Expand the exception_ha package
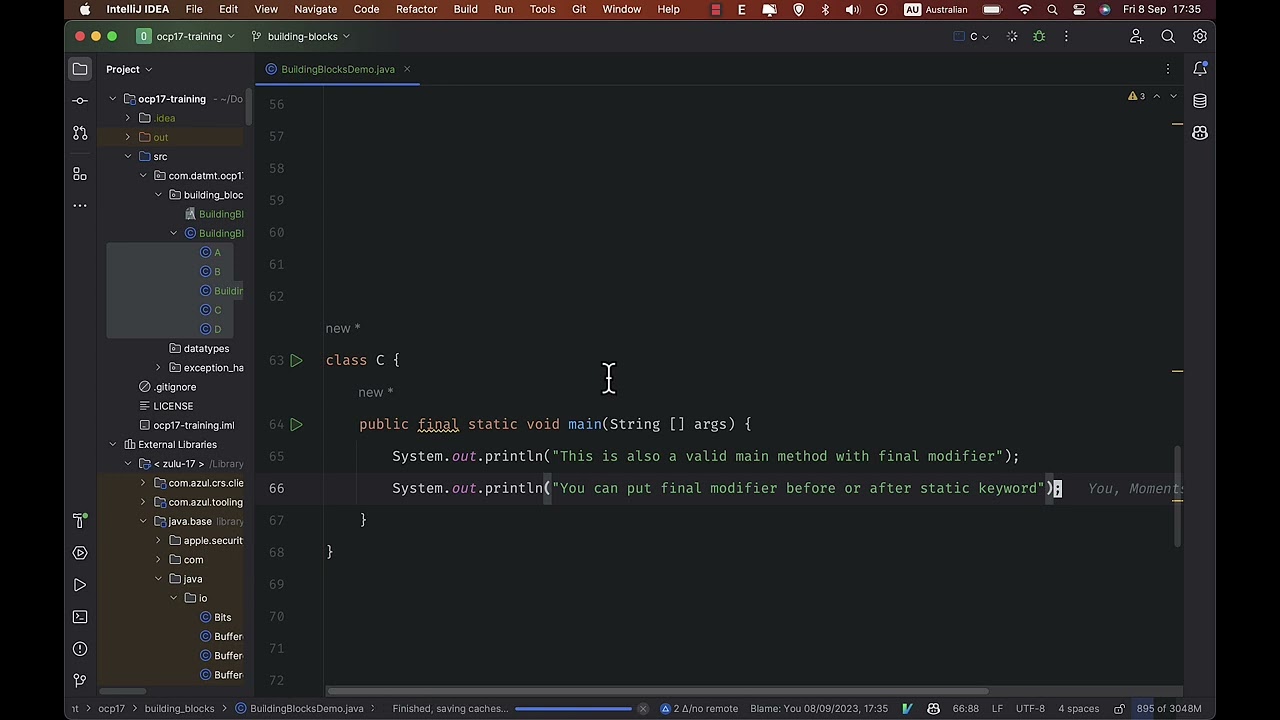Image resolution: width=1280 pixels, height=720 pixels. coord(158,367)
